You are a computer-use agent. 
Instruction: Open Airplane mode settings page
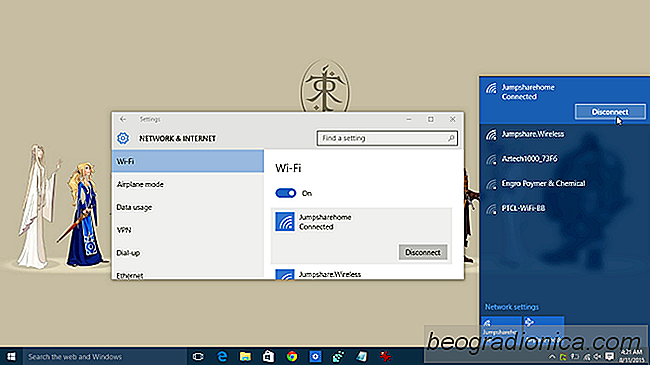187,184
